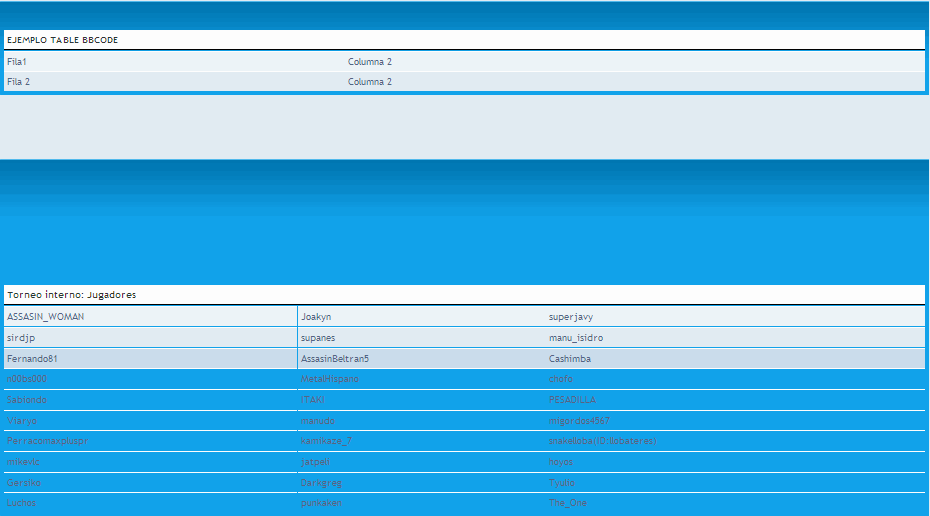Click Columna 2 in the Fila 2 row

tap(370, 82)
